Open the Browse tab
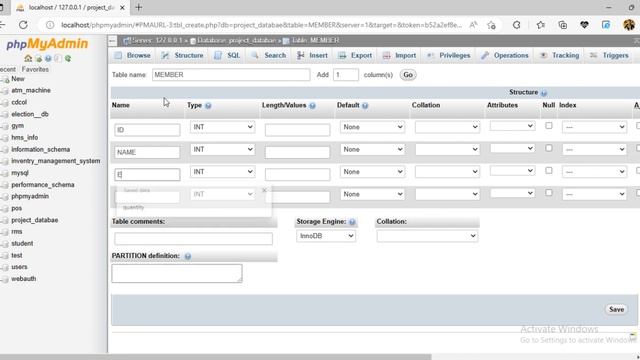The width and height of the screenshot is (640, 360). [133, 56]
